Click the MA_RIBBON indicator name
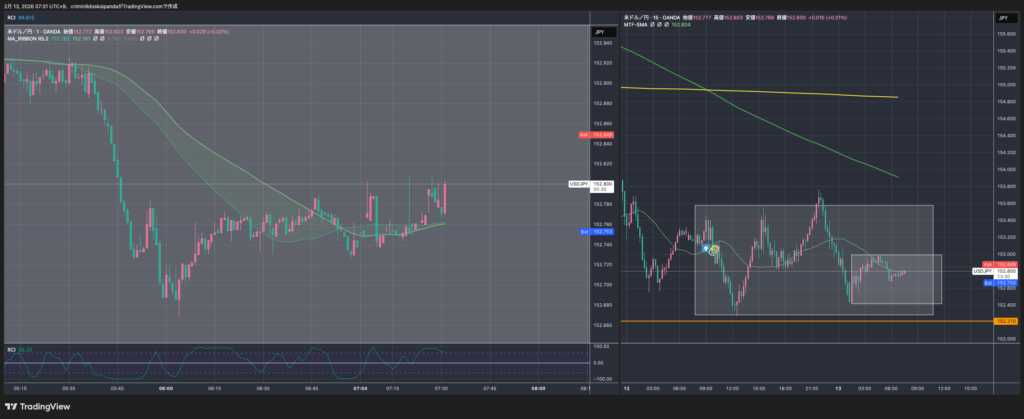1024x419 pixels. (30, 39)
